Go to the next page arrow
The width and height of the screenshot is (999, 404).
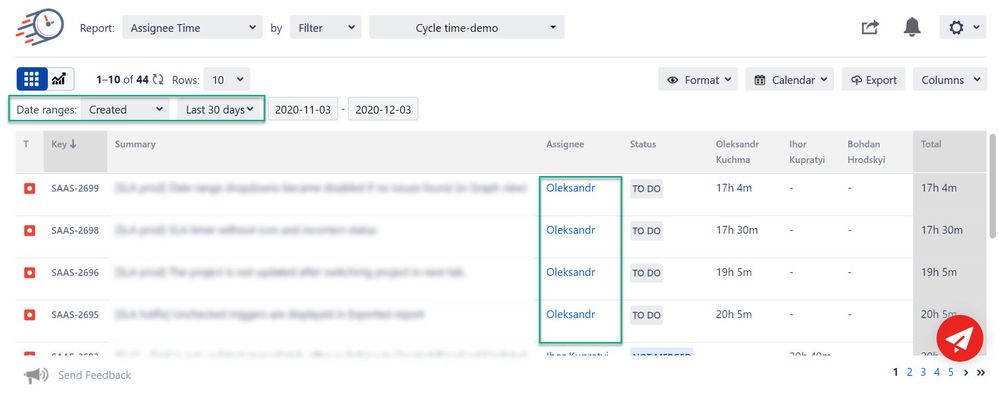tap(967, 373)
